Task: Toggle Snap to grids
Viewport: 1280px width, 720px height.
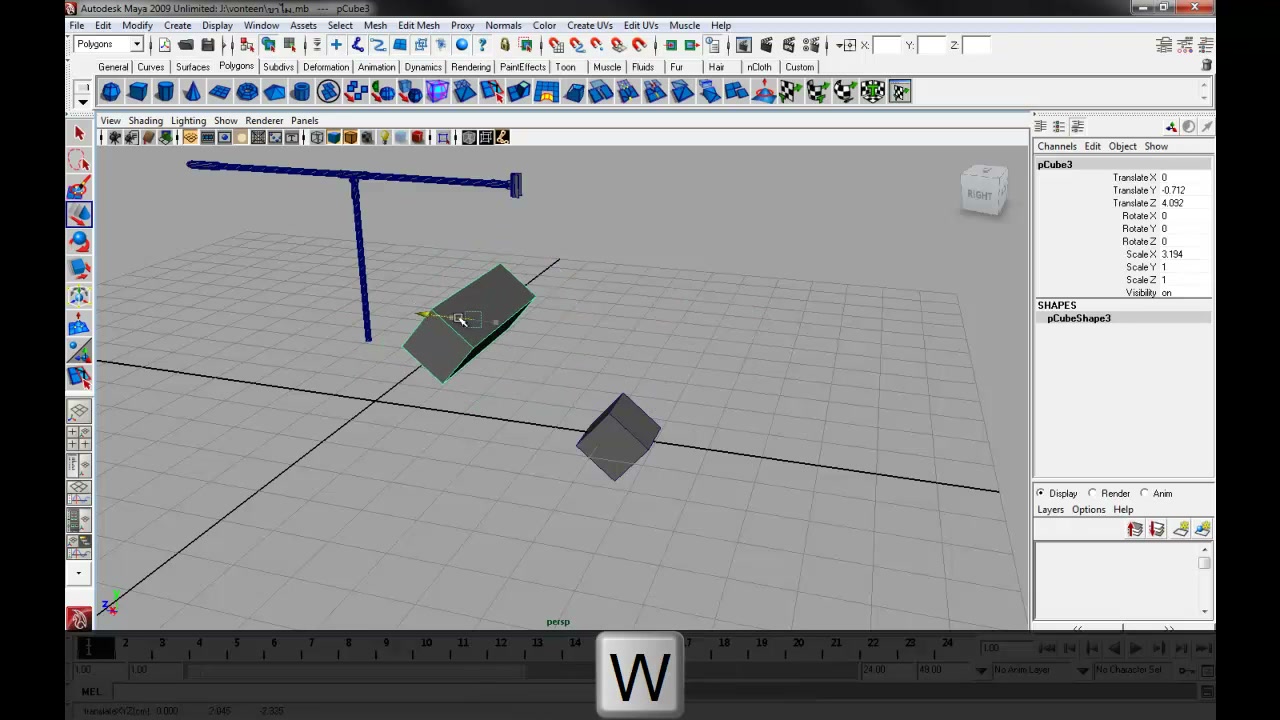Action: (x=555, y=45)
